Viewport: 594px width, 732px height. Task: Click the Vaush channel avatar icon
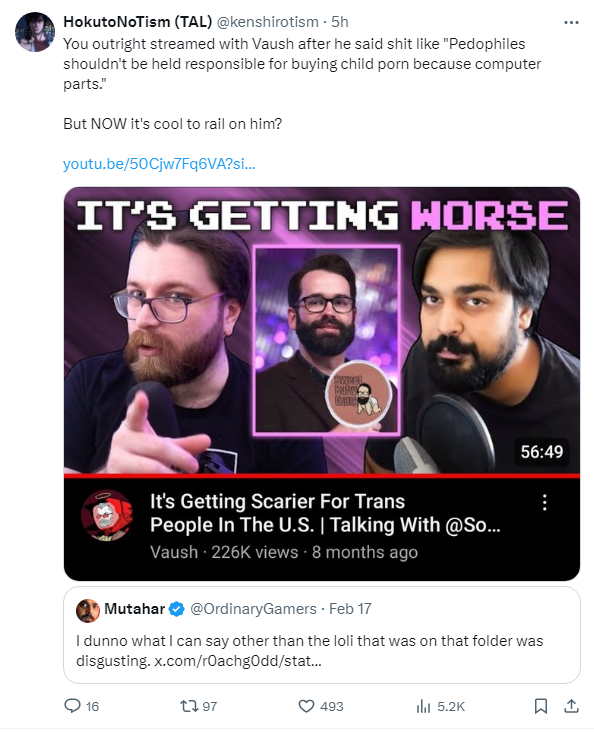pos(106,515)
